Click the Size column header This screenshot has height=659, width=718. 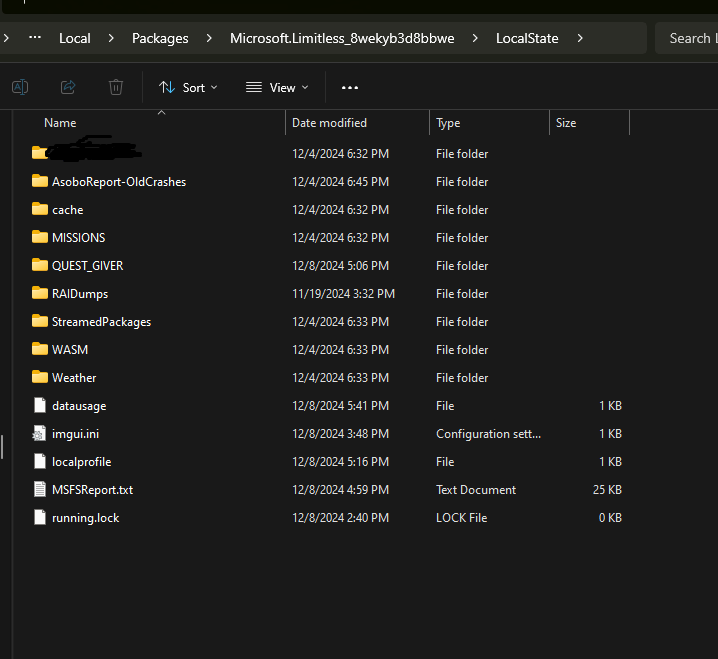[566, 123]
